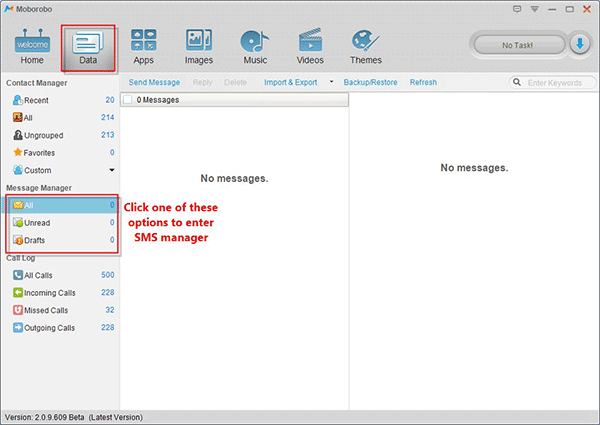Show Unread messages in Message Manager
600x425 pixels.
coord(39,223)
